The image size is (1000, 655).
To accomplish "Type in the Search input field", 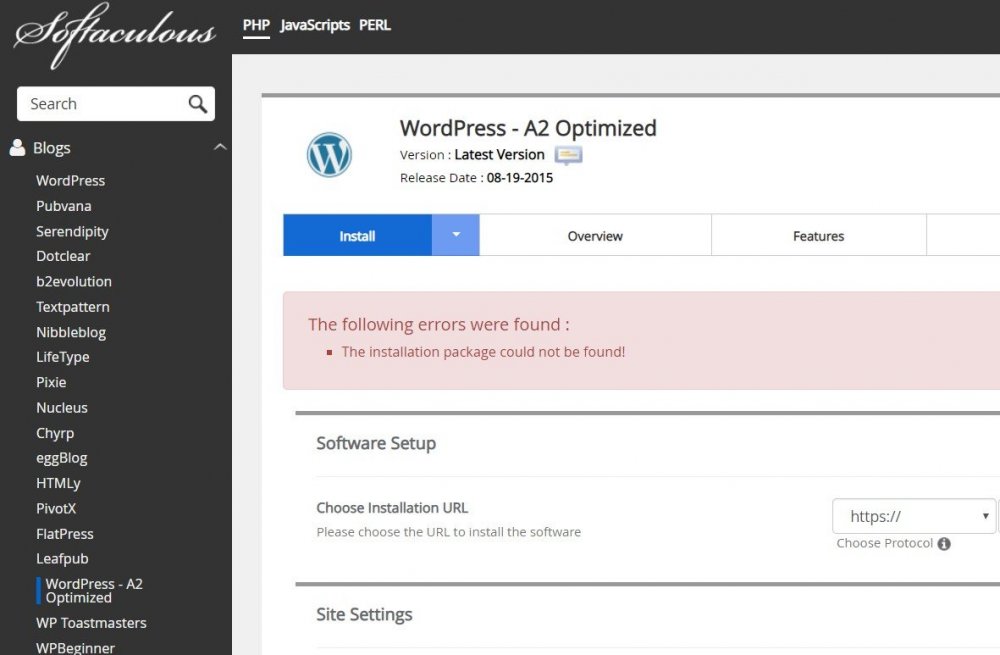I will point(100,104).
